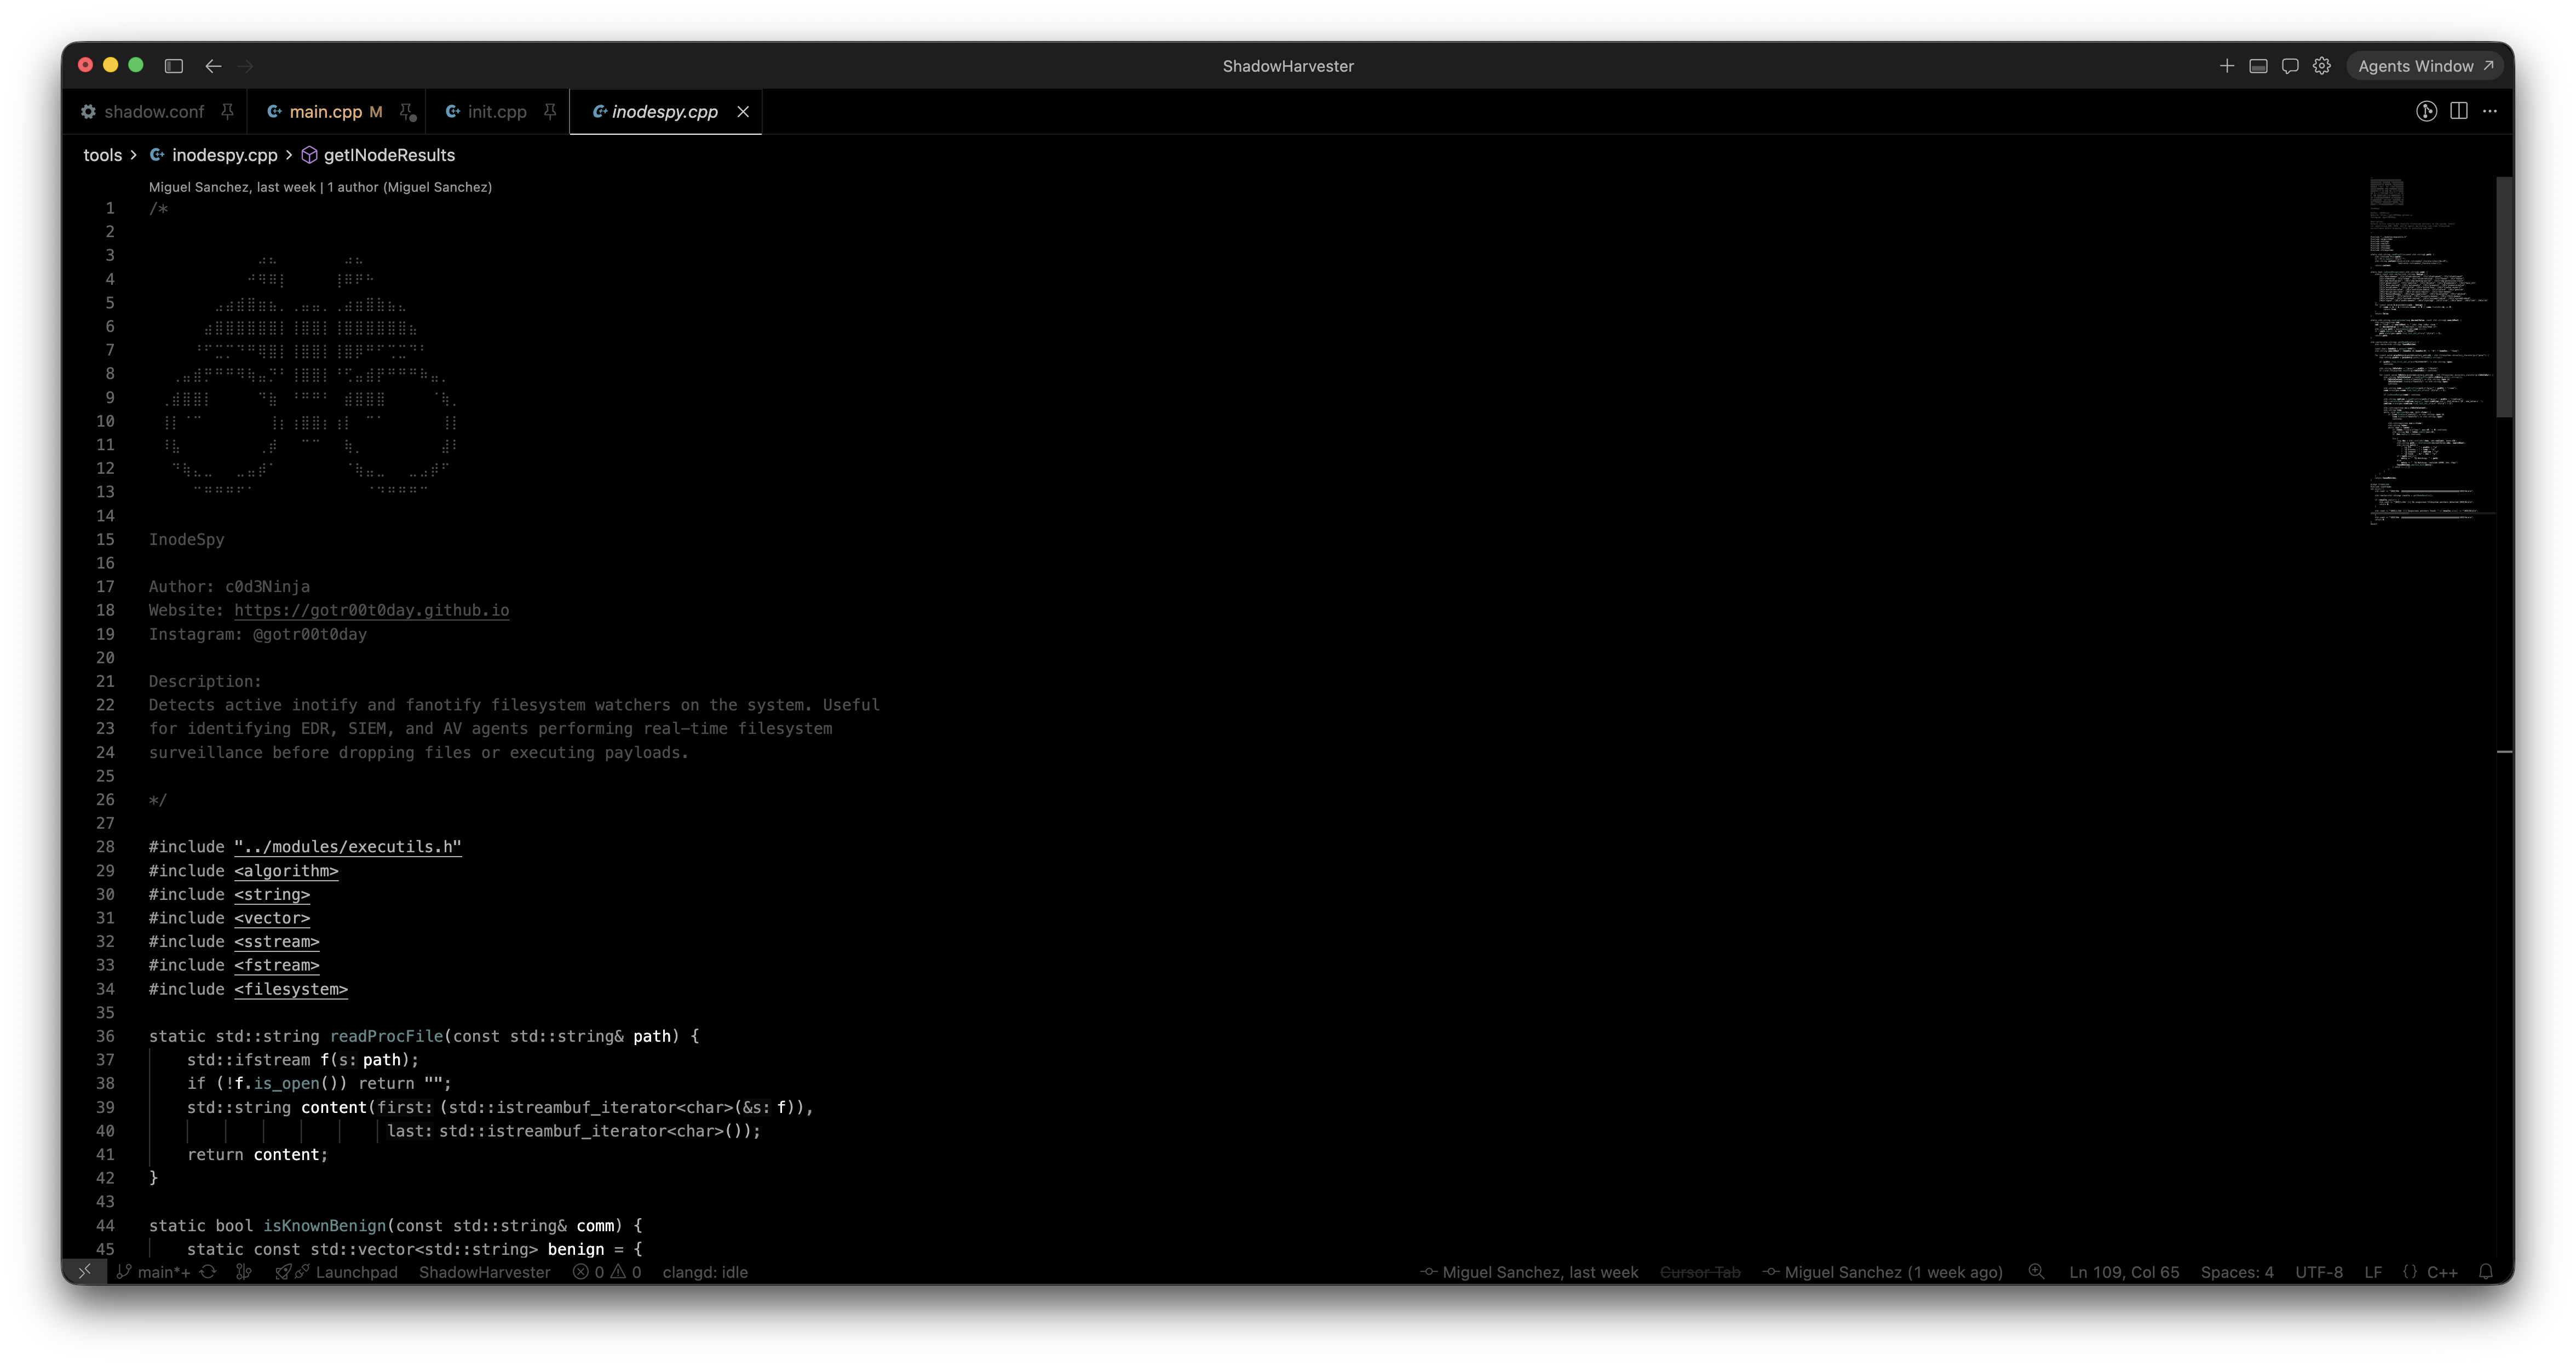Open the settings gear in title bar
Image resolution: width=2576 pixels, height=1366 pixels.
point(2322,66)
